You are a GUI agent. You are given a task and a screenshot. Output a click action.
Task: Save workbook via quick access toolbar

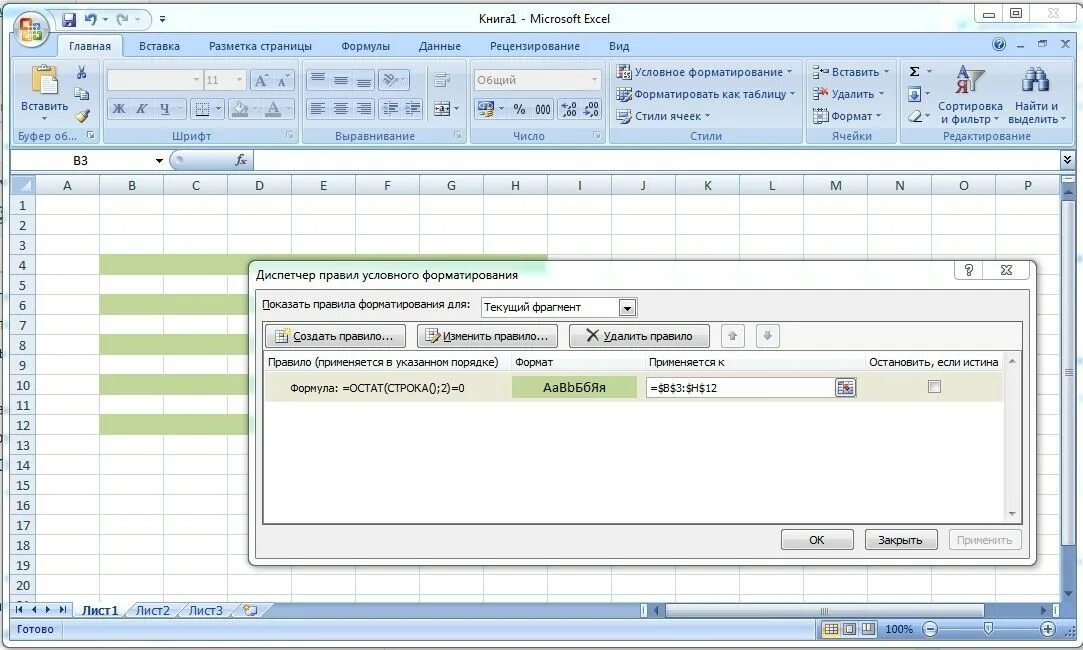click(69, 19)
